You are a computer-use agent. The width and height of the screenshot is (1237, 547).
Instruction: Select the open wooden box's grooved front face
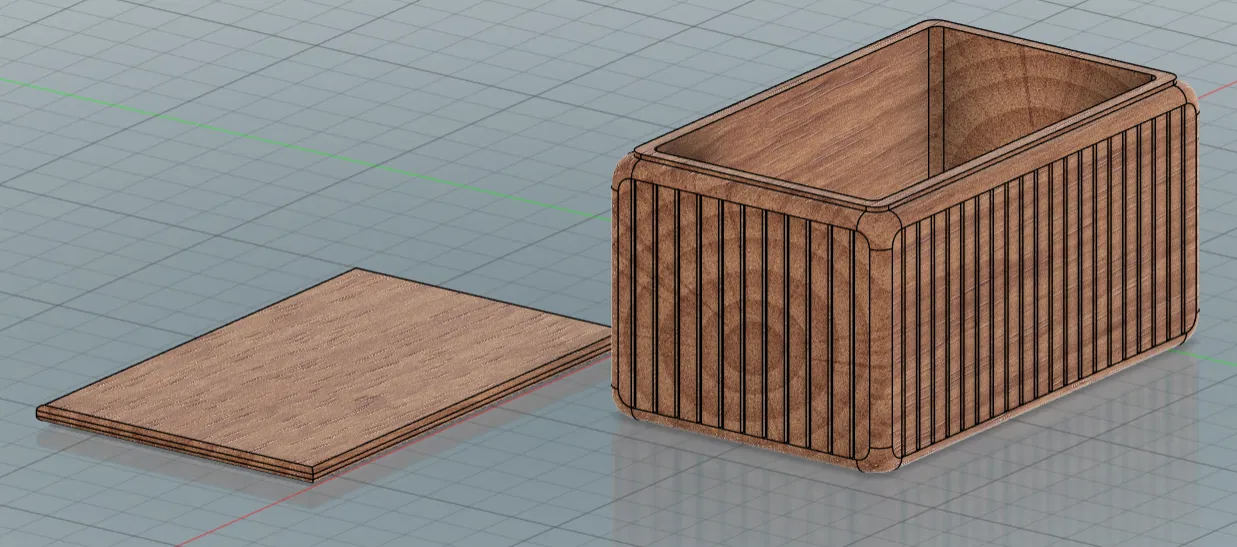(745, 320)
